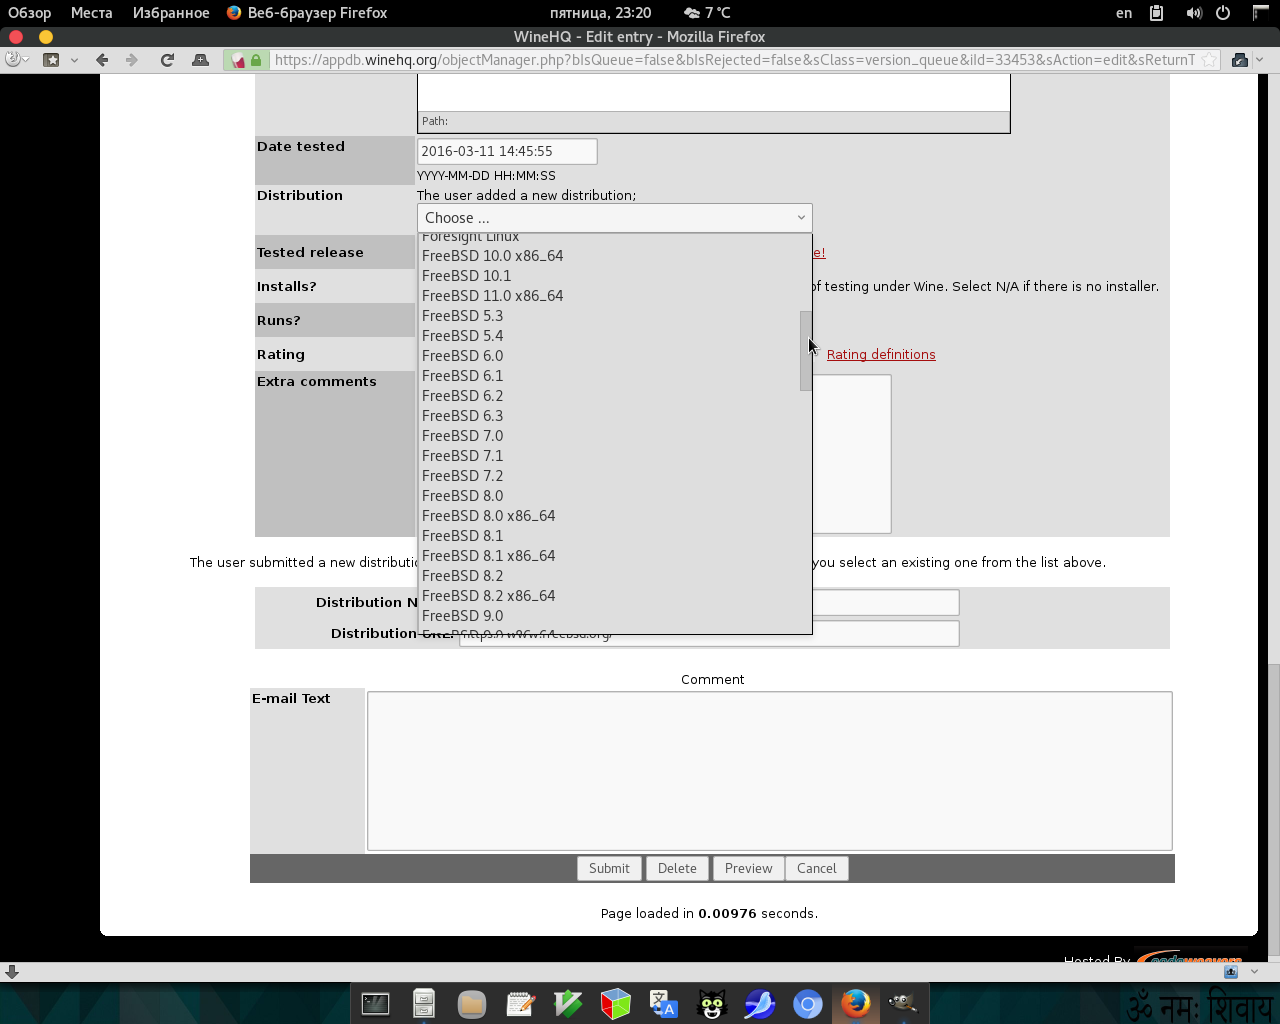Choose FreeBSD 11.0 x86_64 option

pyautogui.click(x=608, y=296)
